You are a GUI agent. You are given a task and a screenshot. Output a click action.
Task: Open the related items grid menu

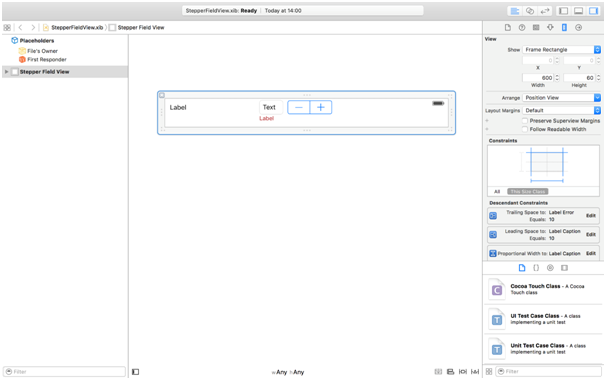(7, 27)
